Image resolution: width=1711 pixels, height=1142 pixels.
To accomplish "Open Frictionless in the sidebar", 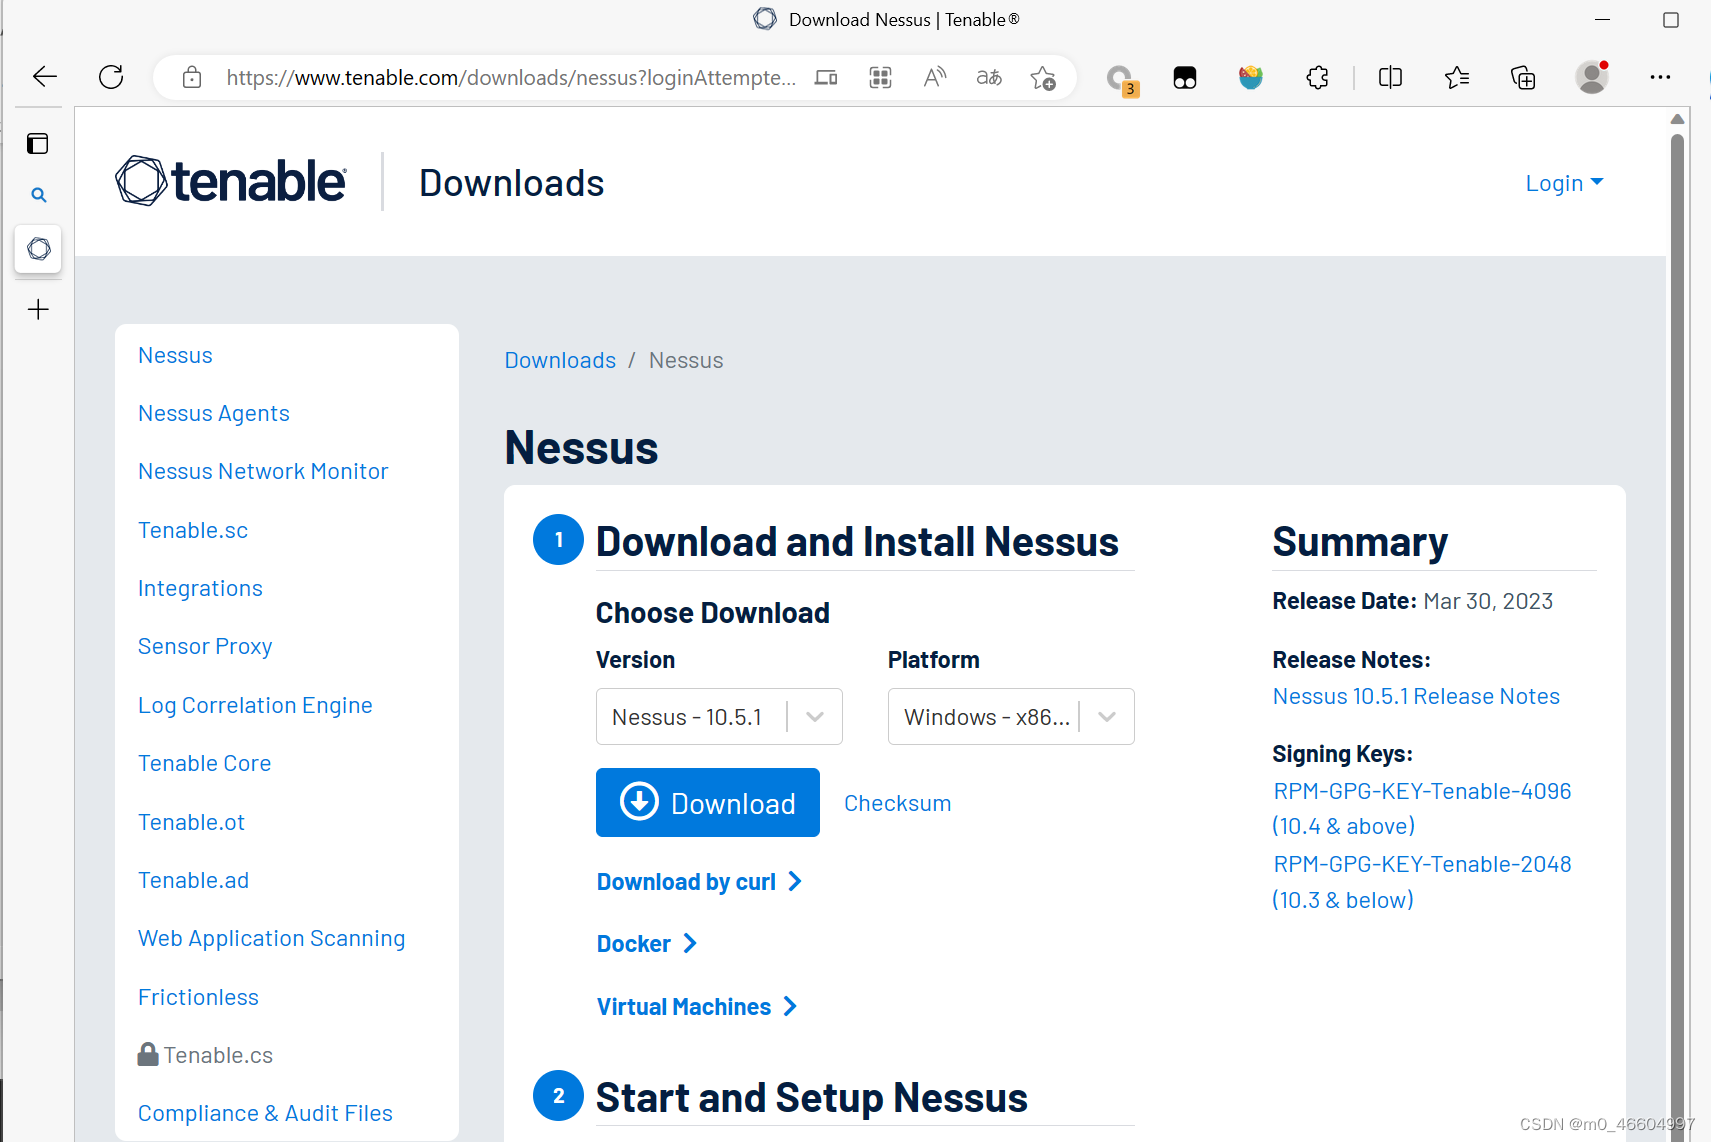I will 198,998.
